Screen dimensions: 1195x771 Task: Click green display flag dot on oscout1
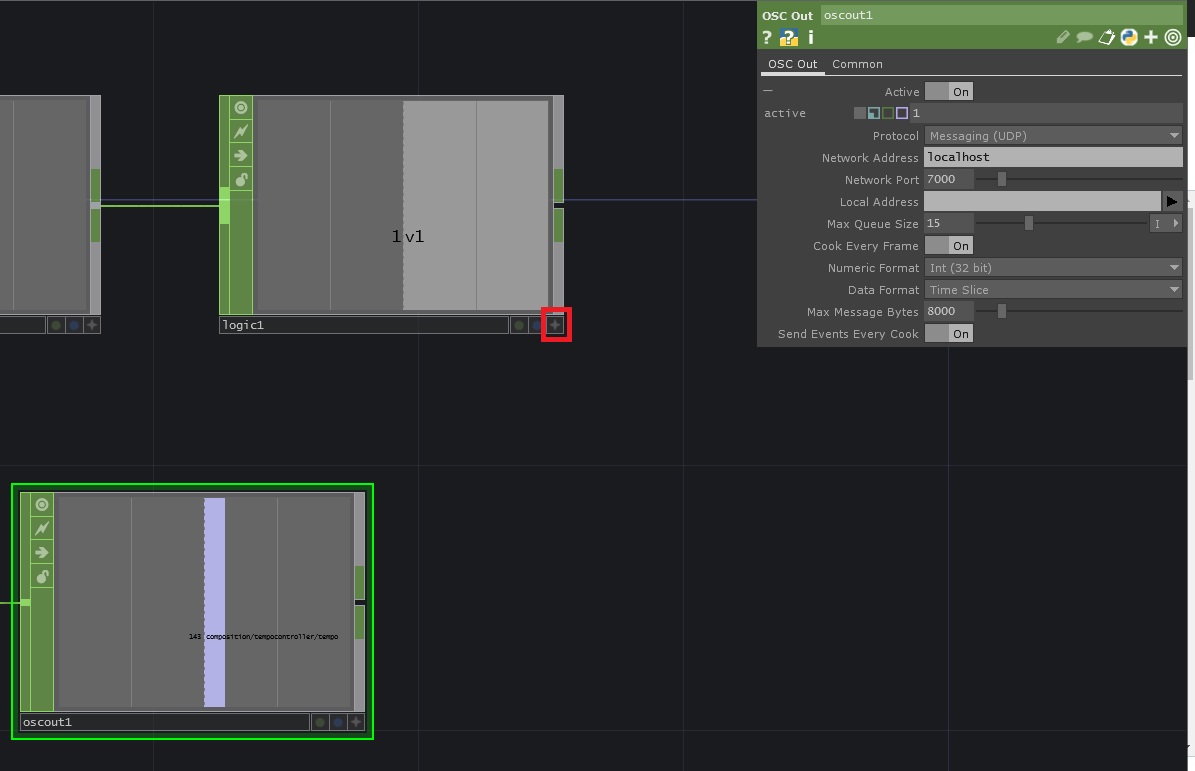(320, 722)
